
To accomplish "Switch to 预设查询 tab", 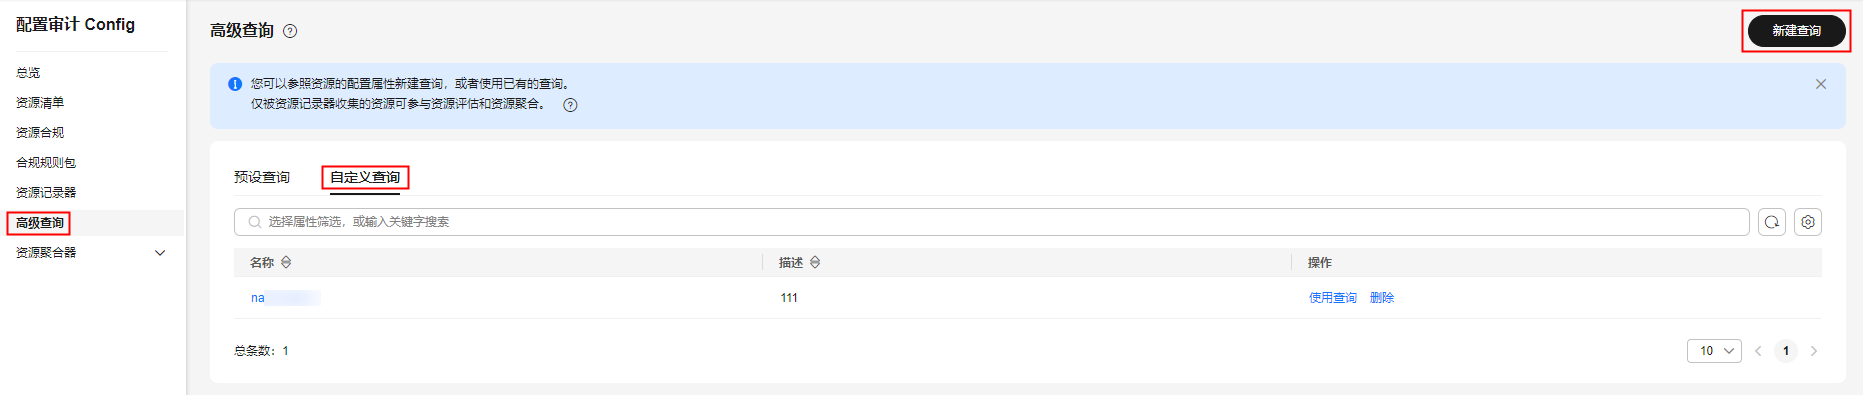I will coord(262,177).
